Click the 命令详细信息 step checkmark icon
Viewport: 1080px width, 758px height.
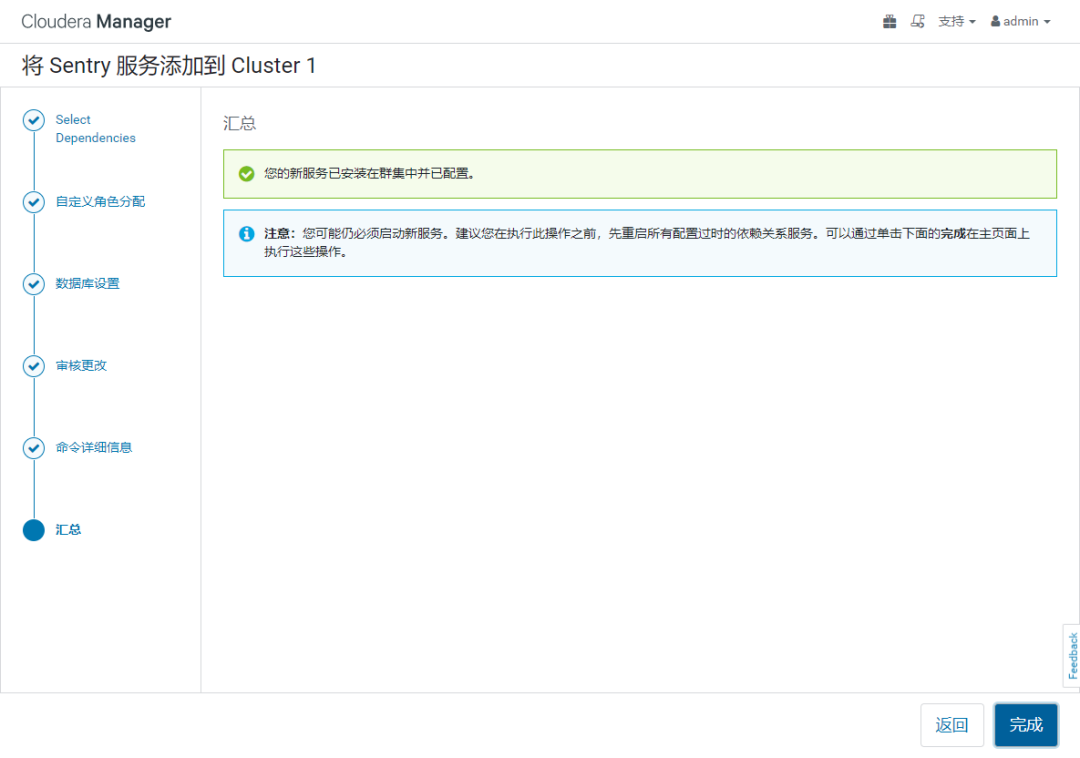click(34, 448)
